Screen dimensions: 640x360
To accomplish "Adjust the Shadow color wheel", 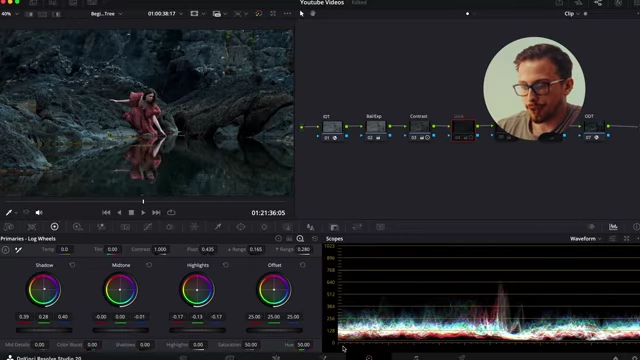I will pos(44,289).
